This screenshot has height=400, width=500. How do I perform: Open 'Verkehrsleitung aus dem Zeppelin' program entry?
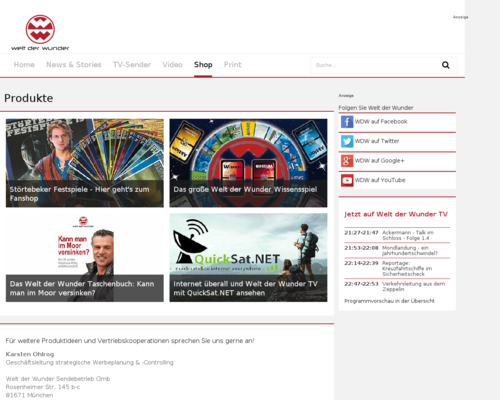pos(414,286)
